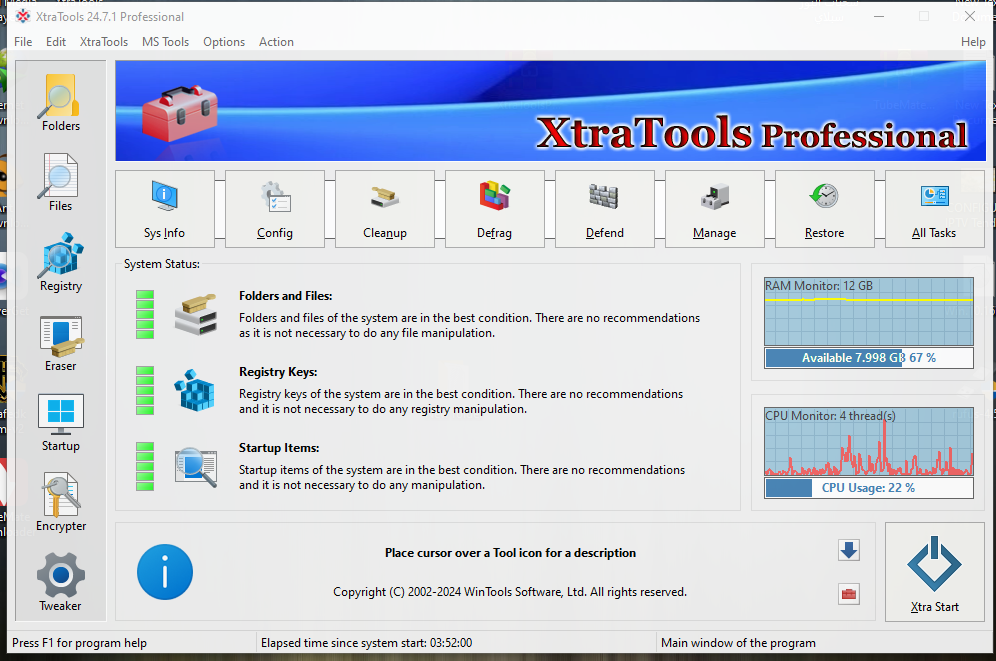
Task: Click the Folders and Files green status indicator
Action: tap(145, 314)
